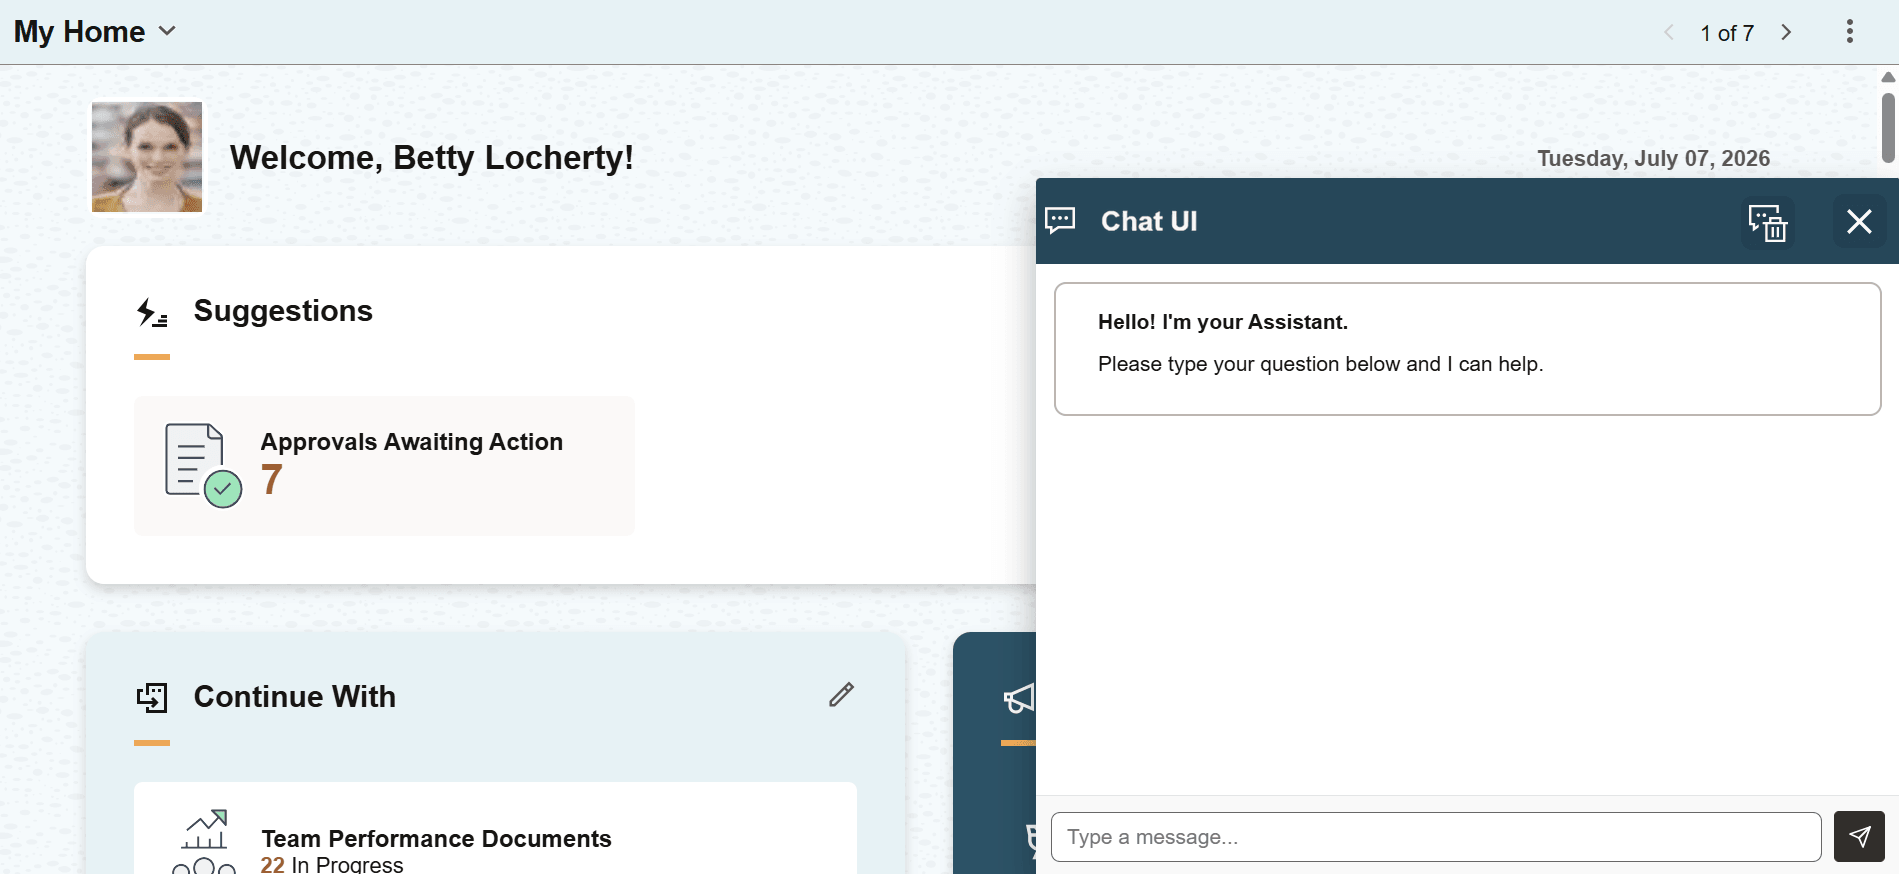1899x874 pixels.
Task: Click the '22 In Progress' status text
Action: pos(332,865)
